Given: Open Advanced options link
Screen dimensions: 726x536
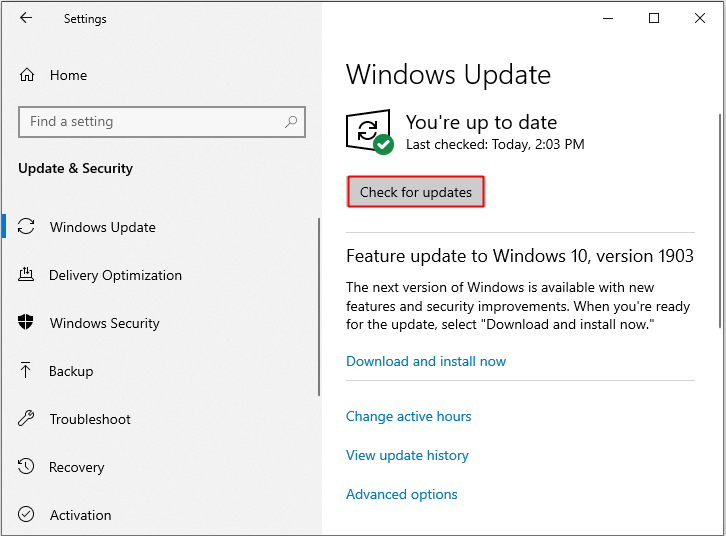Looking at the screenshot, I should [401, 494].
